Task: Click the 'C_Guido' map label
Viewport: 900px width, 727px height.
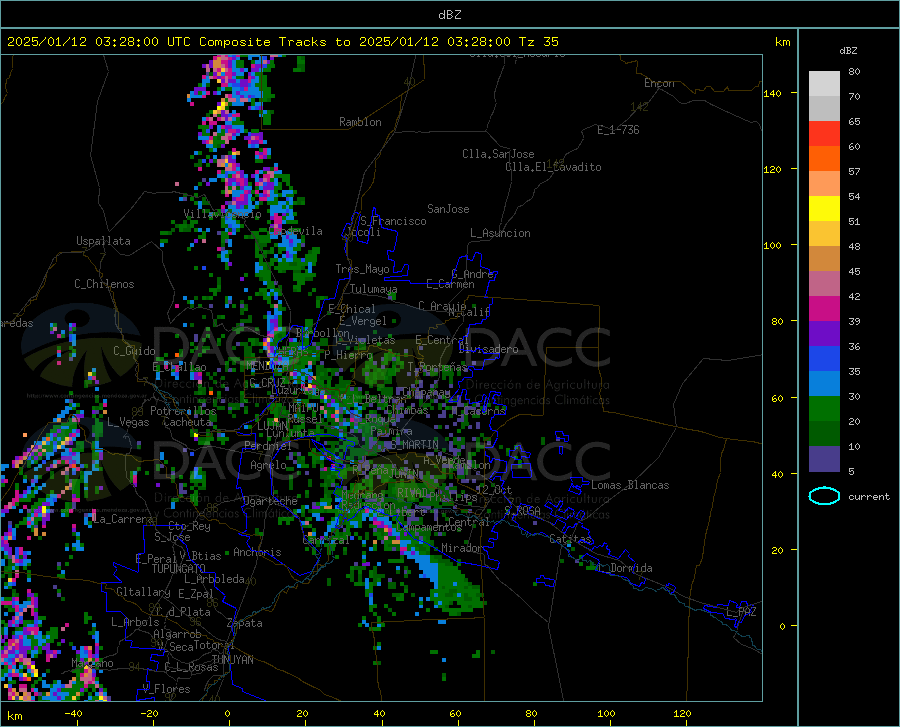Action: click(134, 351)
